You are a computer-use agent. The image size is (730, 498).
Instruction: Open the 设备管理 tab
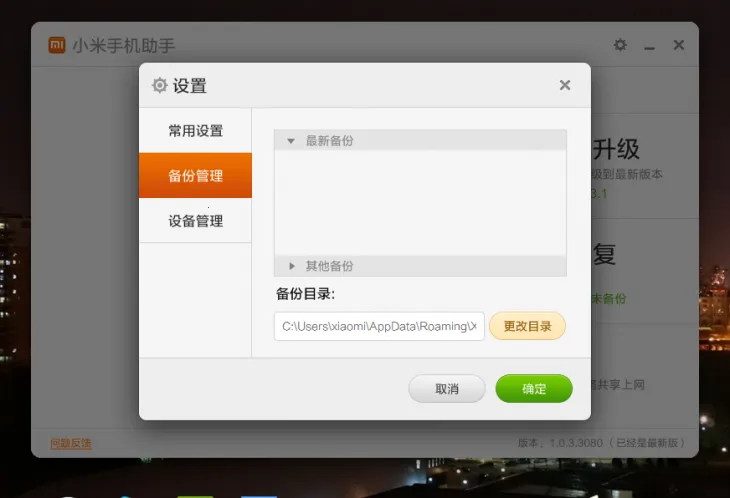[195, 221]
